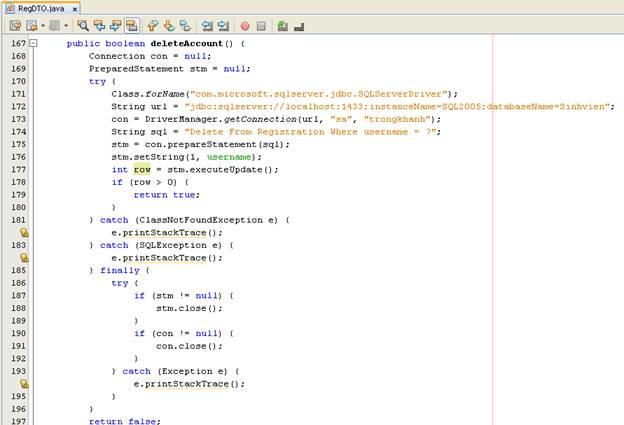Toggle Bookmark icon in the toolbar
The width and height of the screenshot is (624, 425).
pos(185,26)
